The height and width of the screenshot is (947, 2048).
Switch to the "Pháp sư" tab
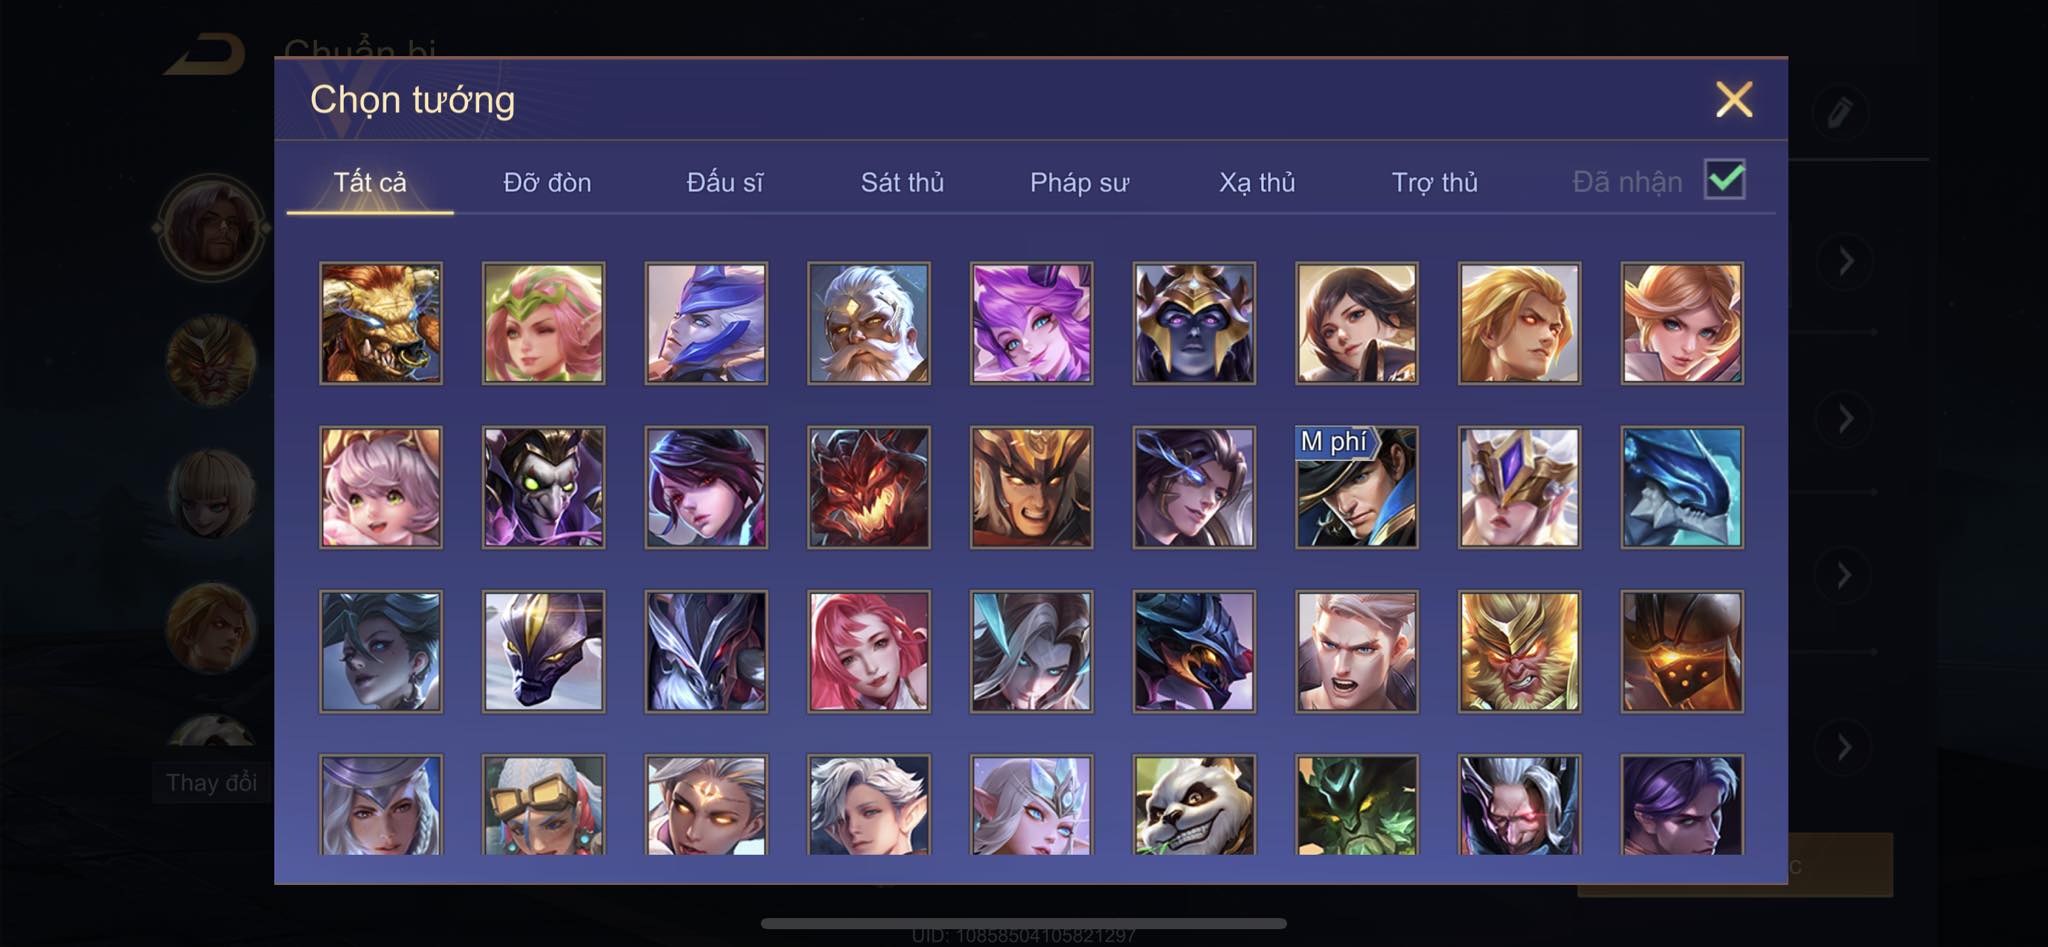click(1079, 182)
